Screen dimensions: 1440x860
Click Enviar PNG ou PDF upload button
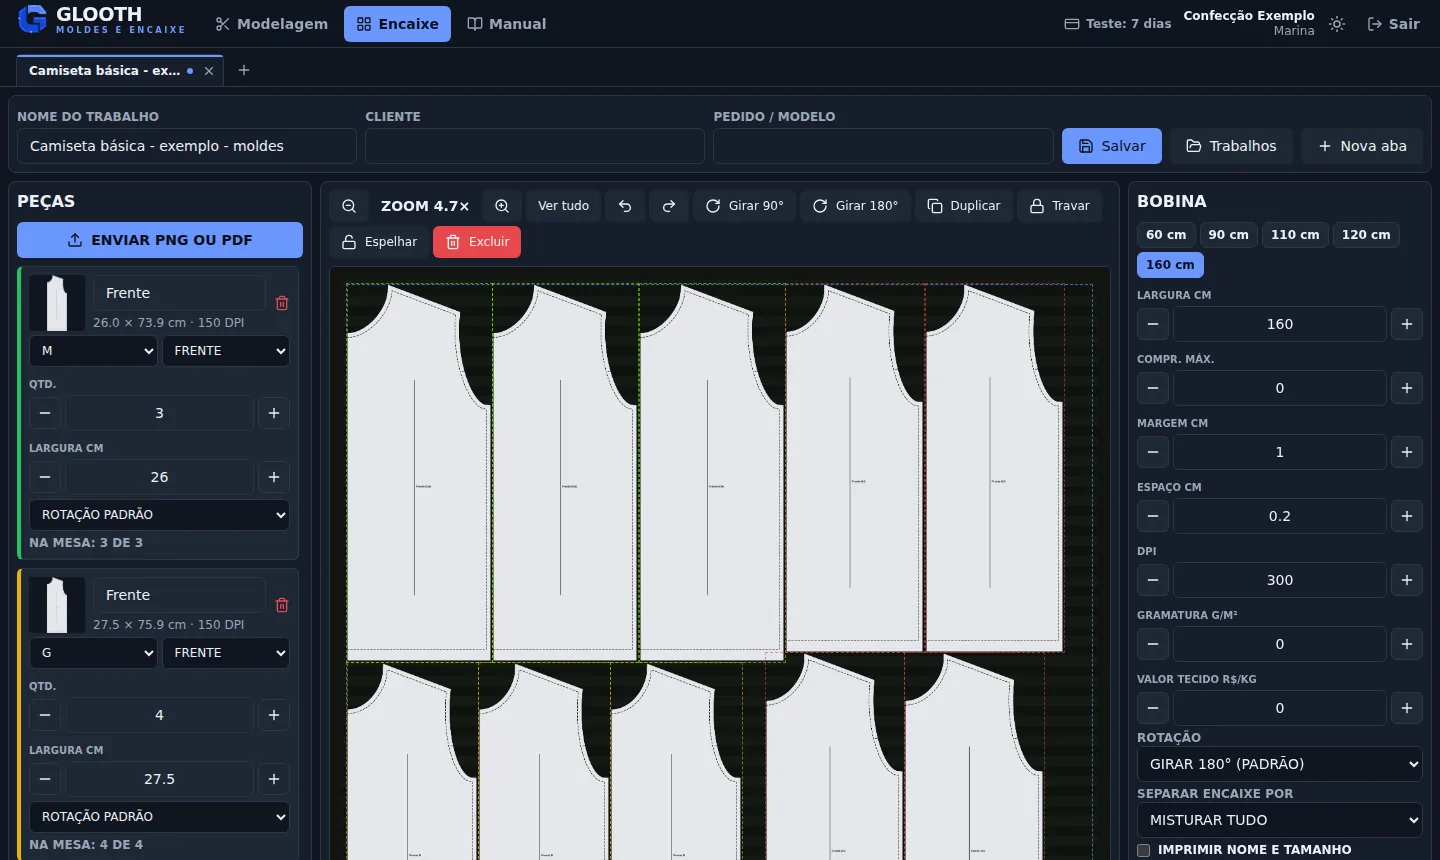click(x=160, y=240)
